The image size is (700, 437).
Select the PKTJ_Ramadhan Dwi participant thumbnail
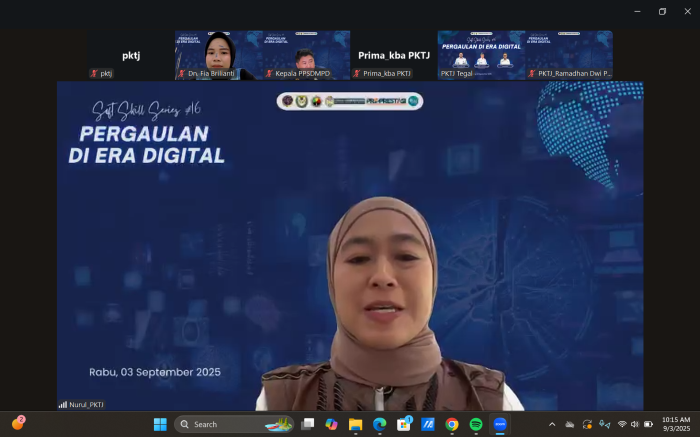click(569, 55)
